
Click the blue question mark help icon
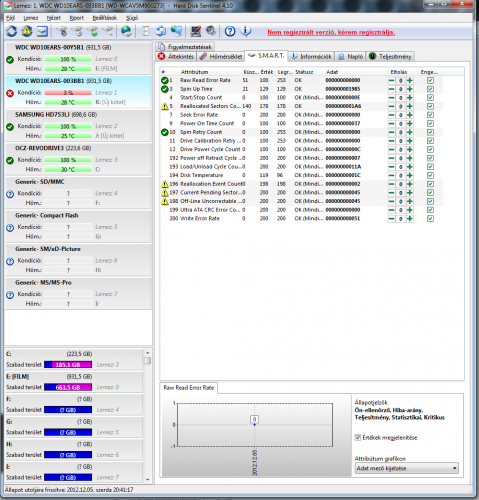coord(230,31)
